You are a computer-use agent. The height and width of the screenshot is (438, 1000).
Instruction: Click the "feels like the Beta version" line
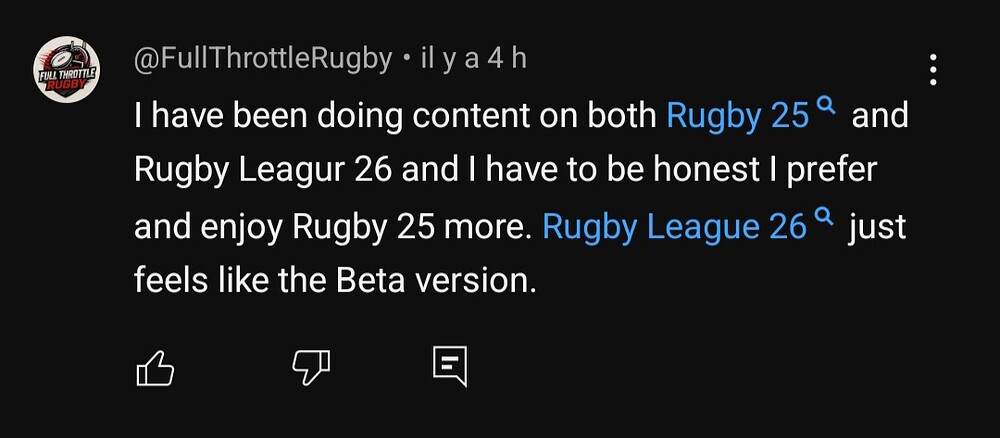335,281
